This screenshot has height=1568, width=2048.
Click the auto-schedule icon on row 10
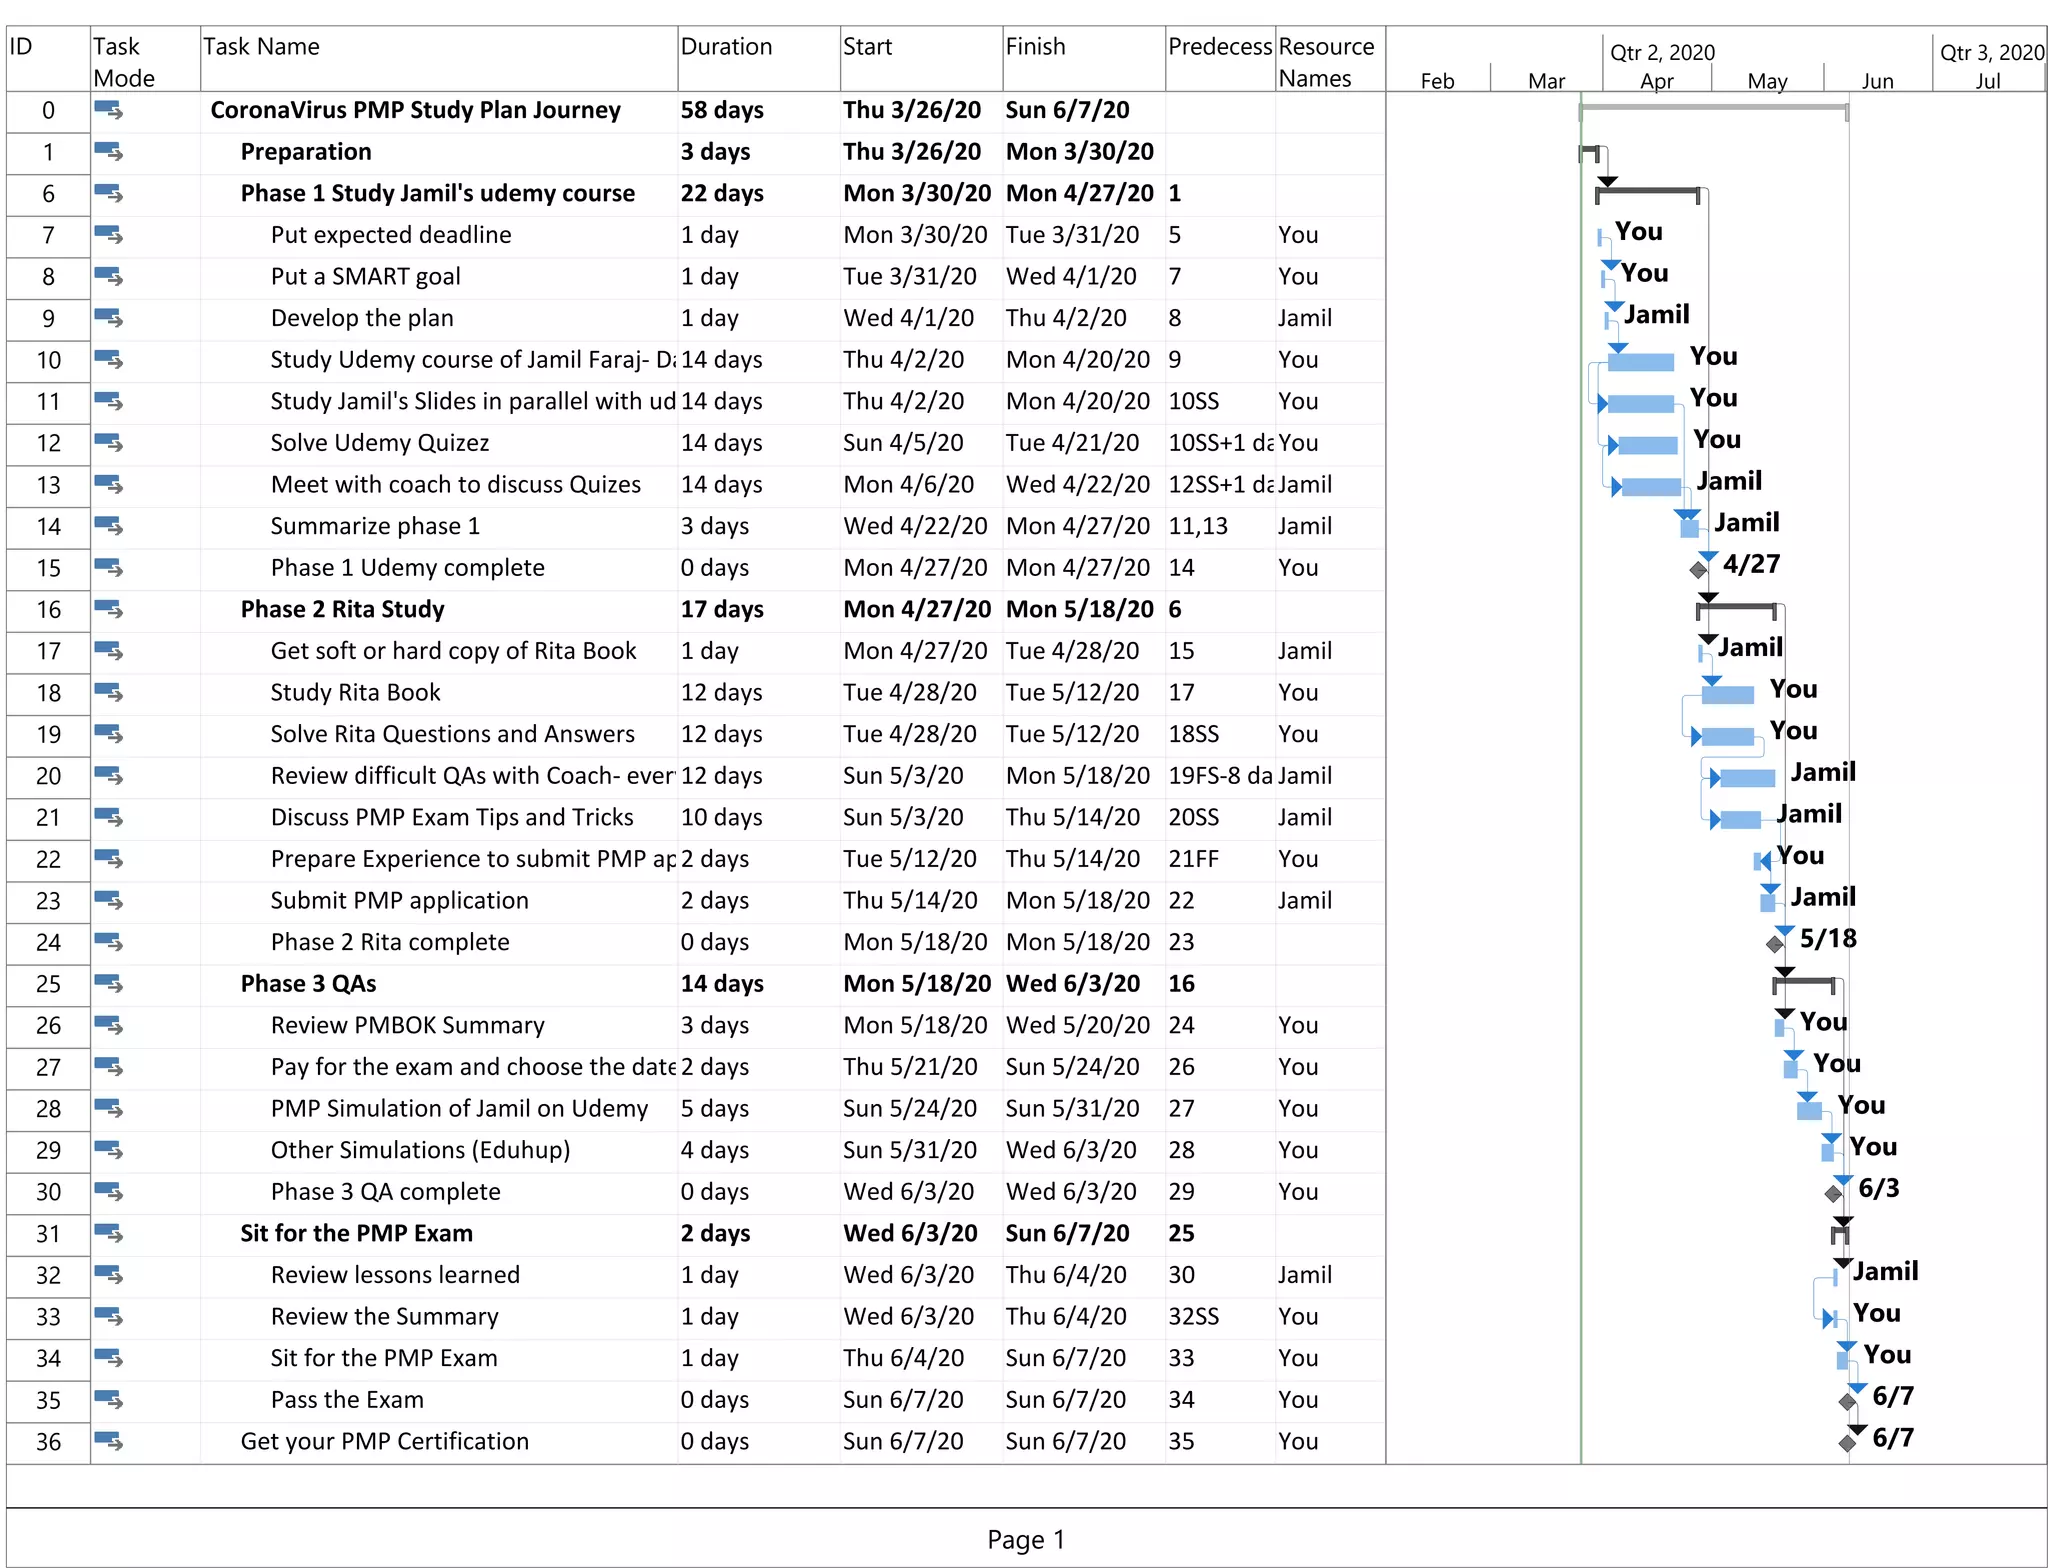(108, 360)
